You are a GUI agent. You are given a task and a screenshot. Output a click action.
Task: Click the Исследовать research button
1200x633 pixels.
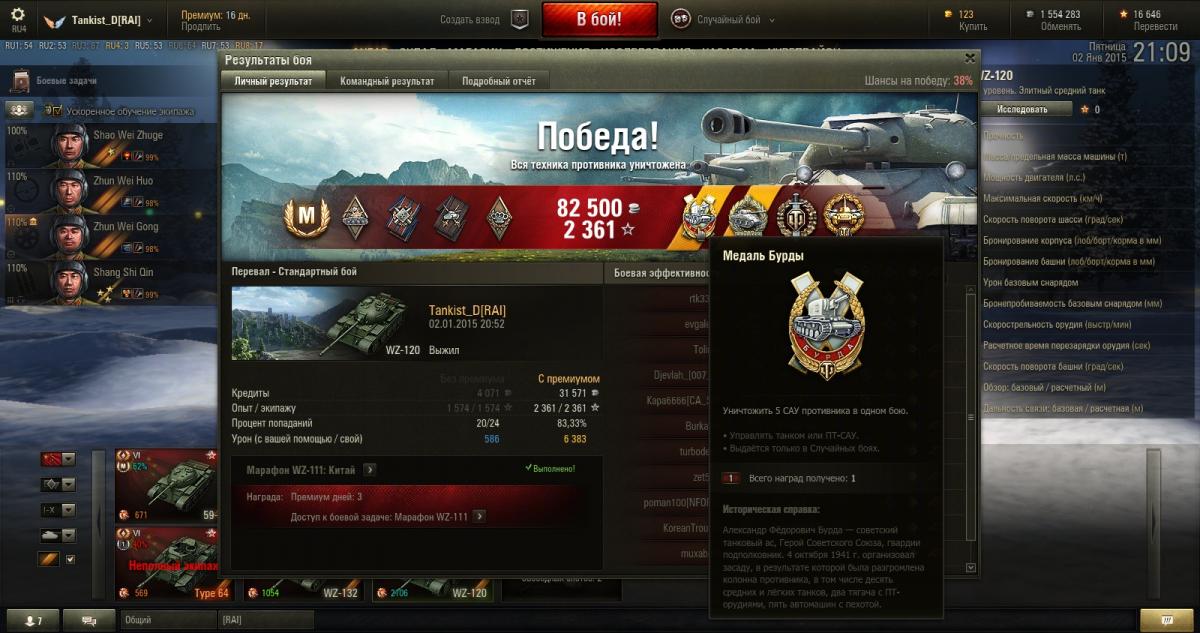pos(1022,109)
